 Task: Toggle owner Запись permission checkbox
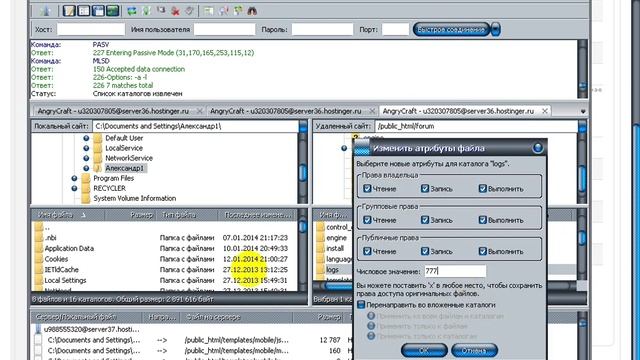(425, 189)
